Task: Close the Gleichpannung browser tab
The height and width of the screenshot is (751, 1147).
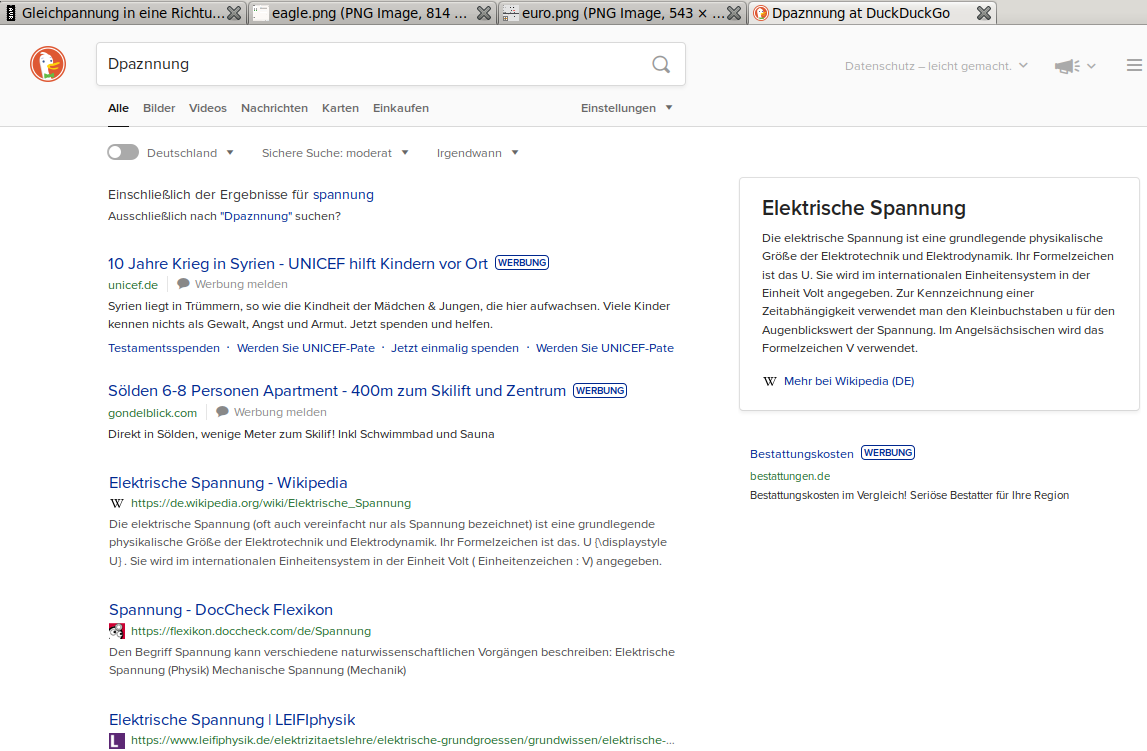Action: click(x=234, y=12)
